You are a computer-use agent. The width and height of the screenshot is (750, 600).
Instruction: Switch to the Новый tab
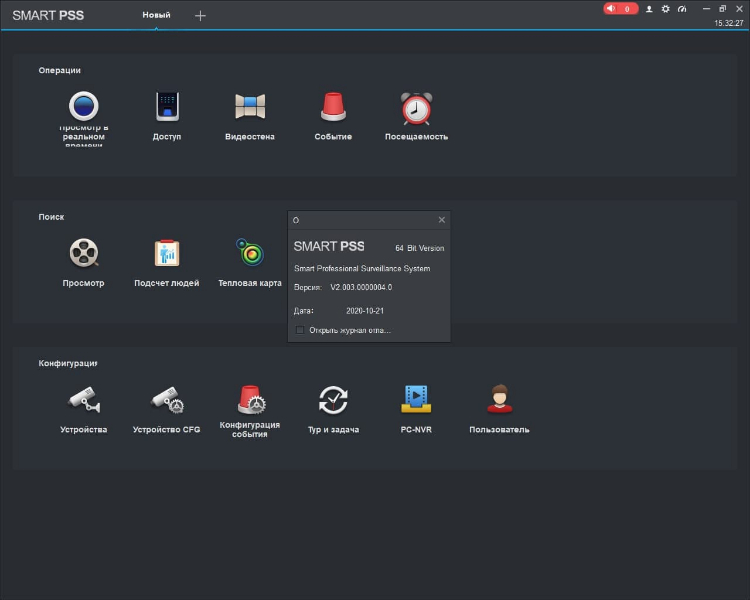[x=156, y=15]
